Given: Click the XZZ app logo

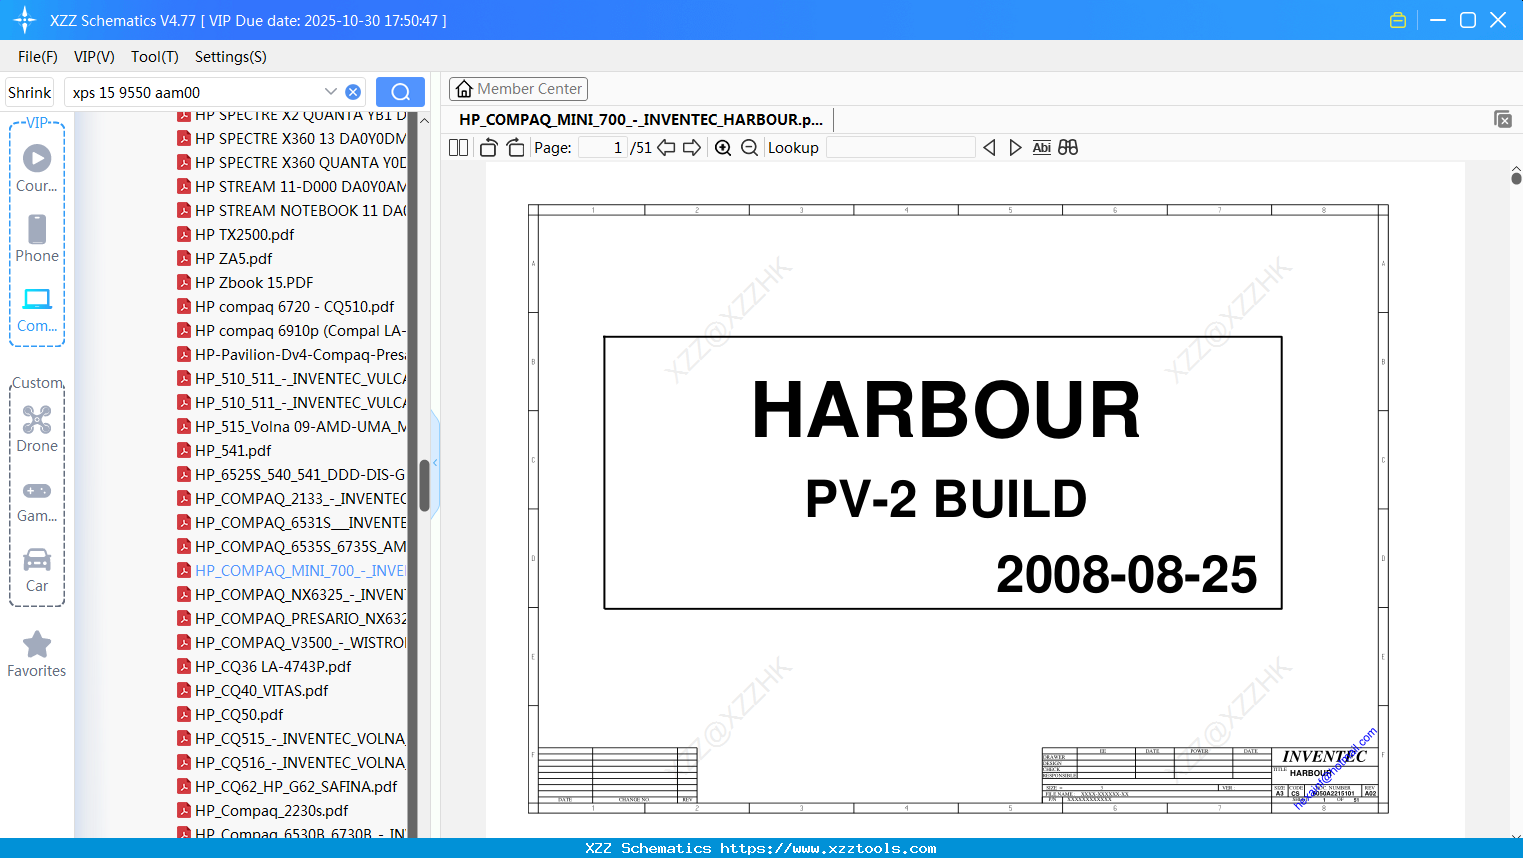Looking at the screenshot, I should pos(25,20).
